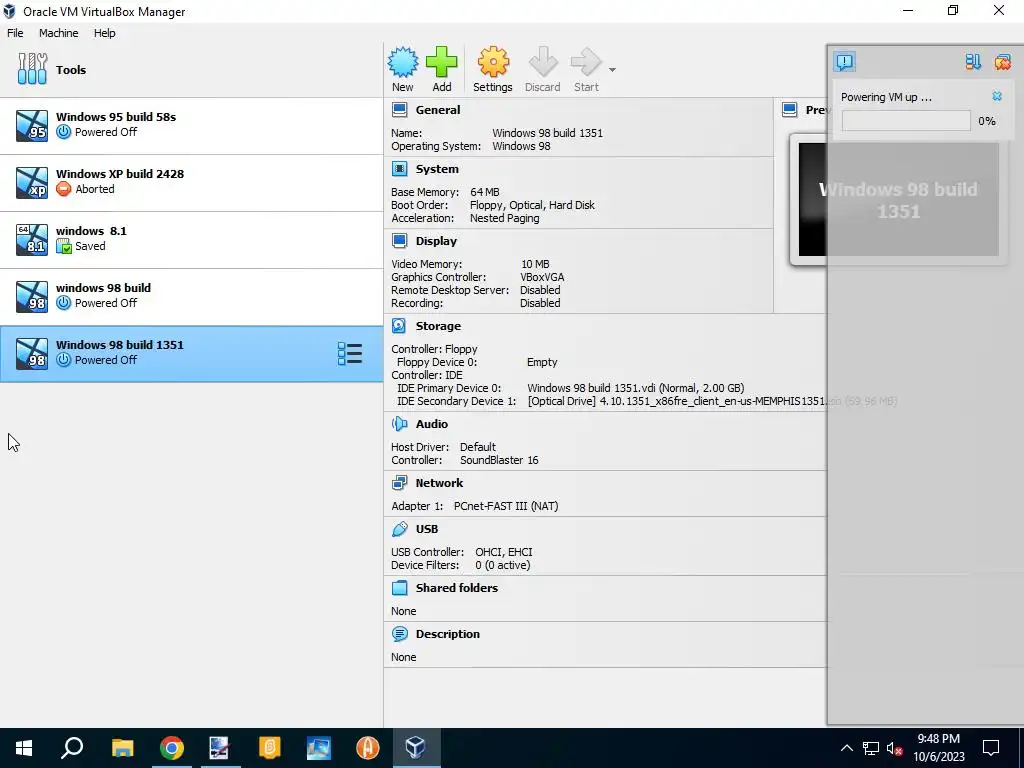Click the Storage section disk icon

tap(399, 325)
